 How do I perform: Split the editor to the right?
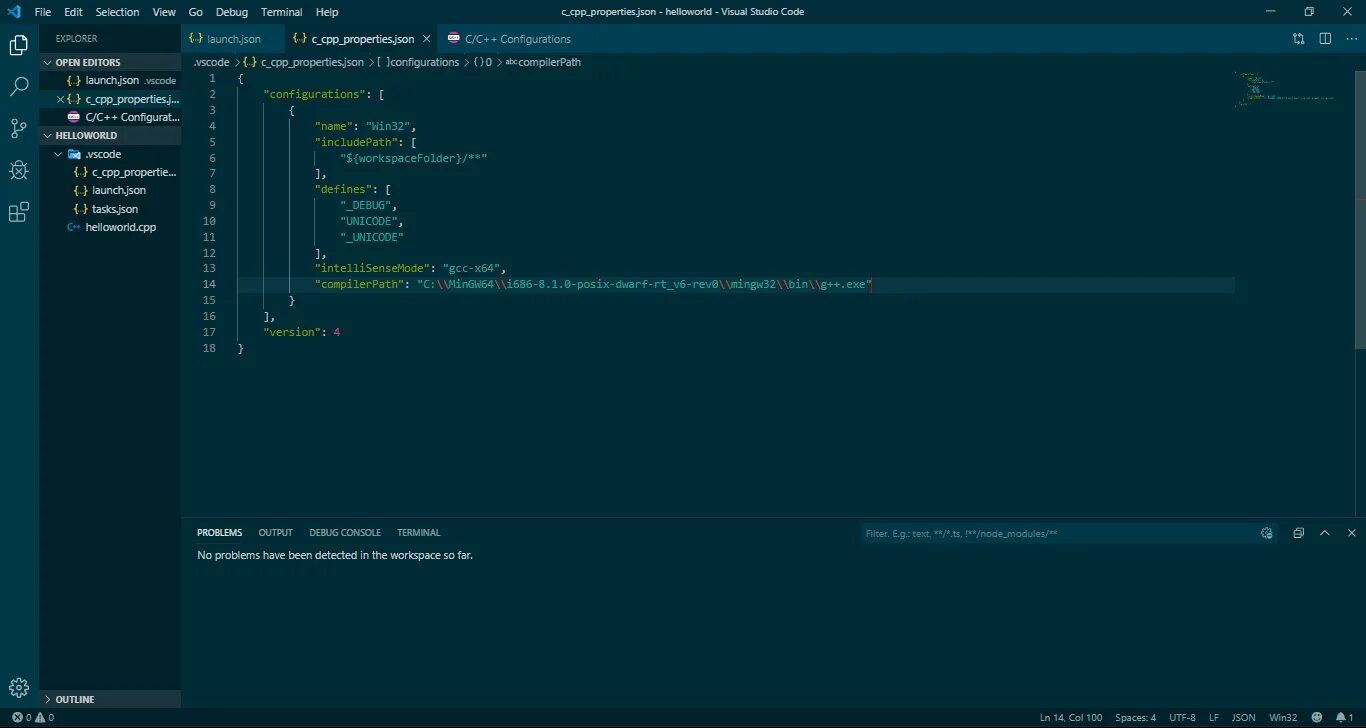(1325, 39)
